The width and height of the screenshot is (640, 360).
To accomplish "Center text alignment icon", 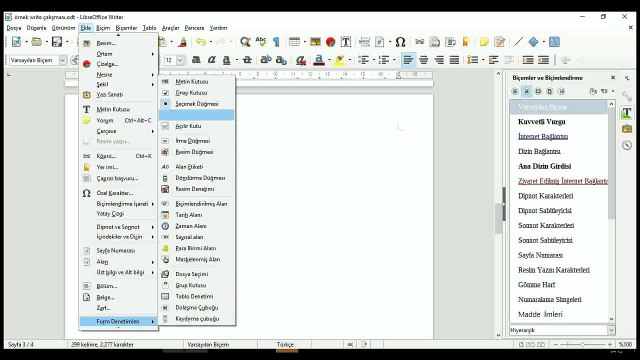I will click(x=424, y=60).
